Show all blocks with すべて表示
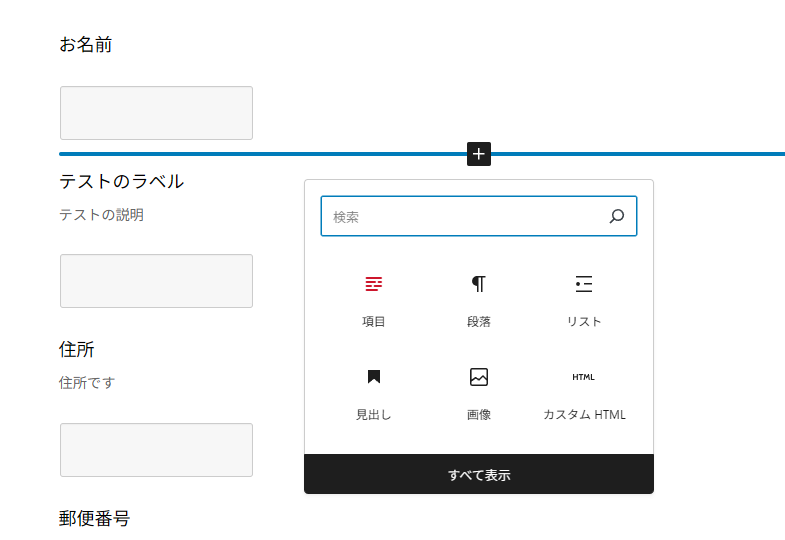The width and height of the screenshot is (785, 540). [479, 474]
